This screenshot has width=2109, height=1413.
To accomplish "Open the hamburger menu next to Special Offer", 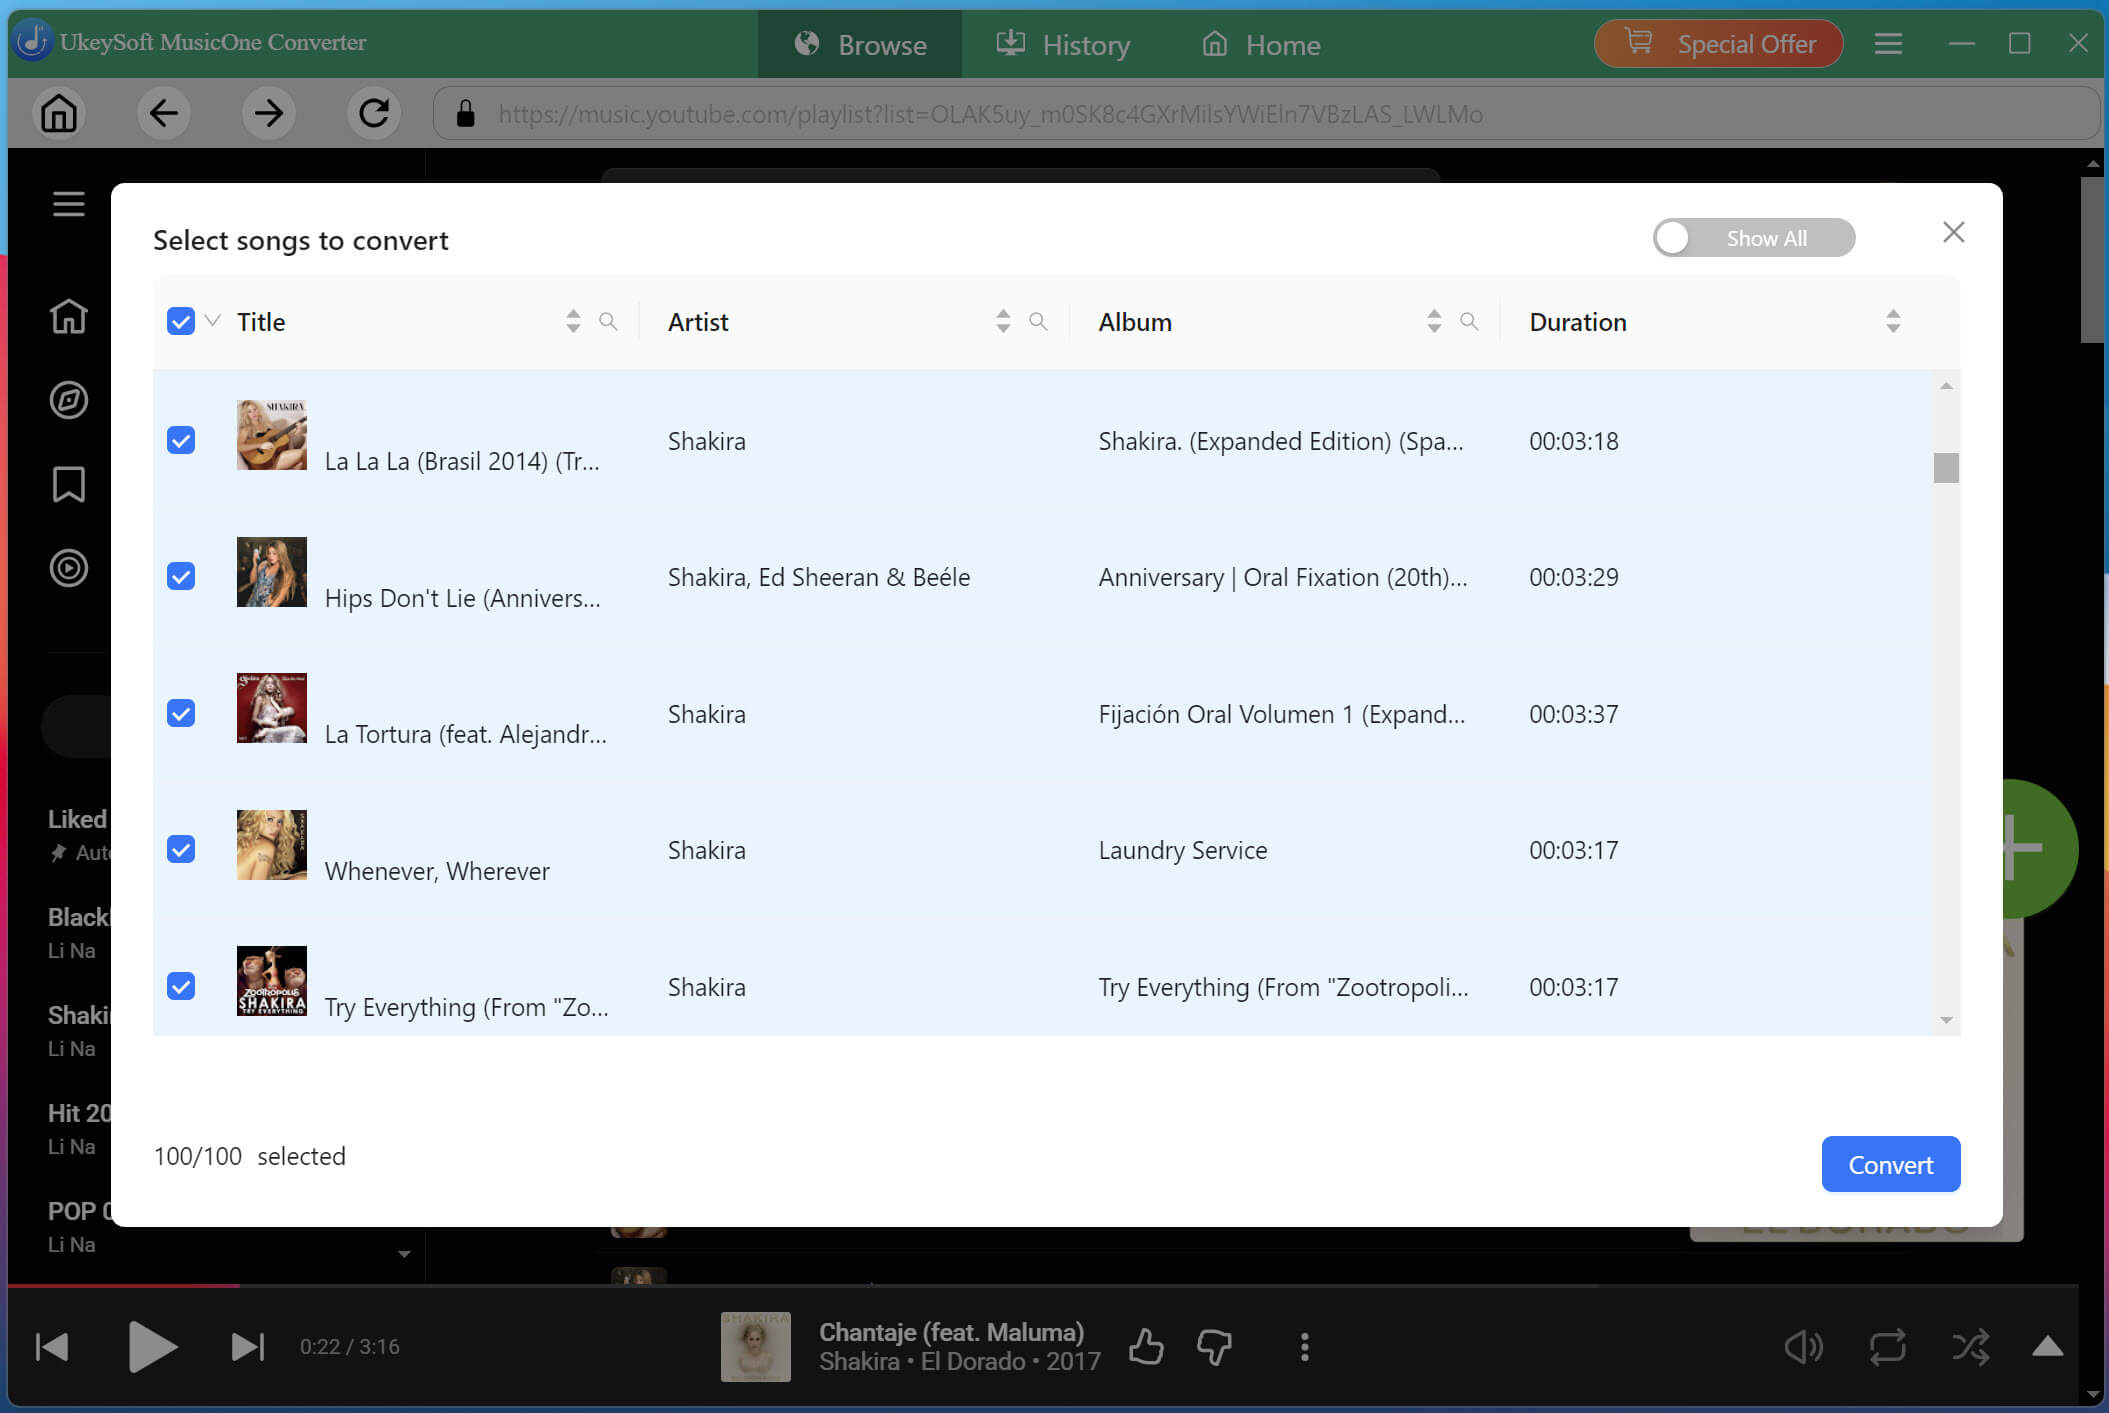I will click(1888, 44).
